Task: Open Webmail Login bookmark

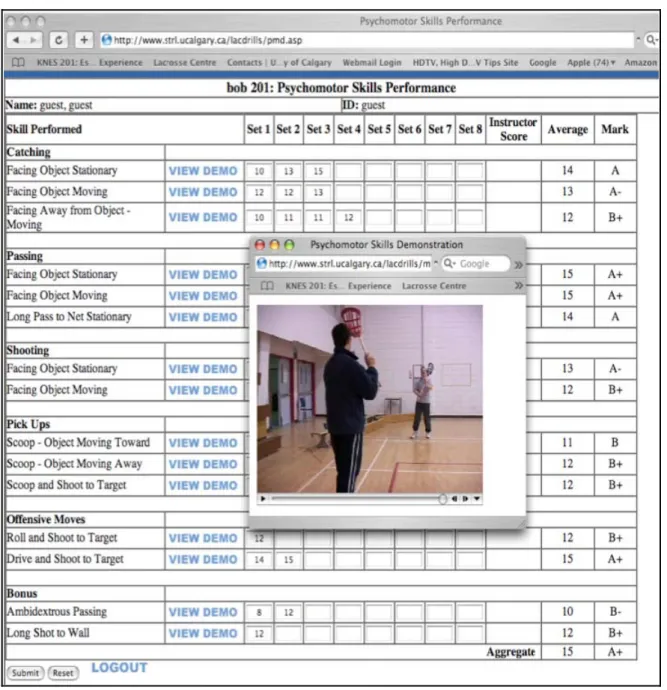Action: point(372,62)
